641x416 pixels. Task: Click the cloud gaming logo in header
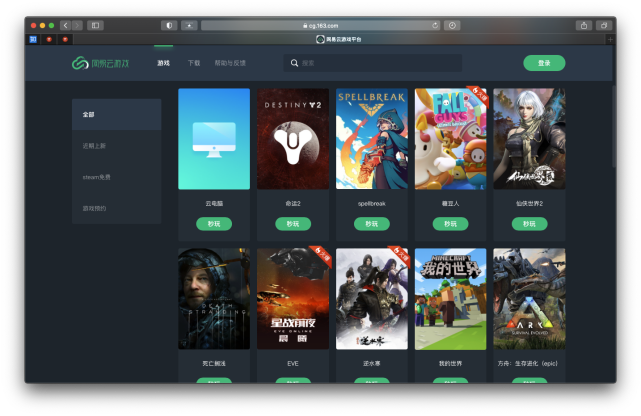[x=101, y=63]
